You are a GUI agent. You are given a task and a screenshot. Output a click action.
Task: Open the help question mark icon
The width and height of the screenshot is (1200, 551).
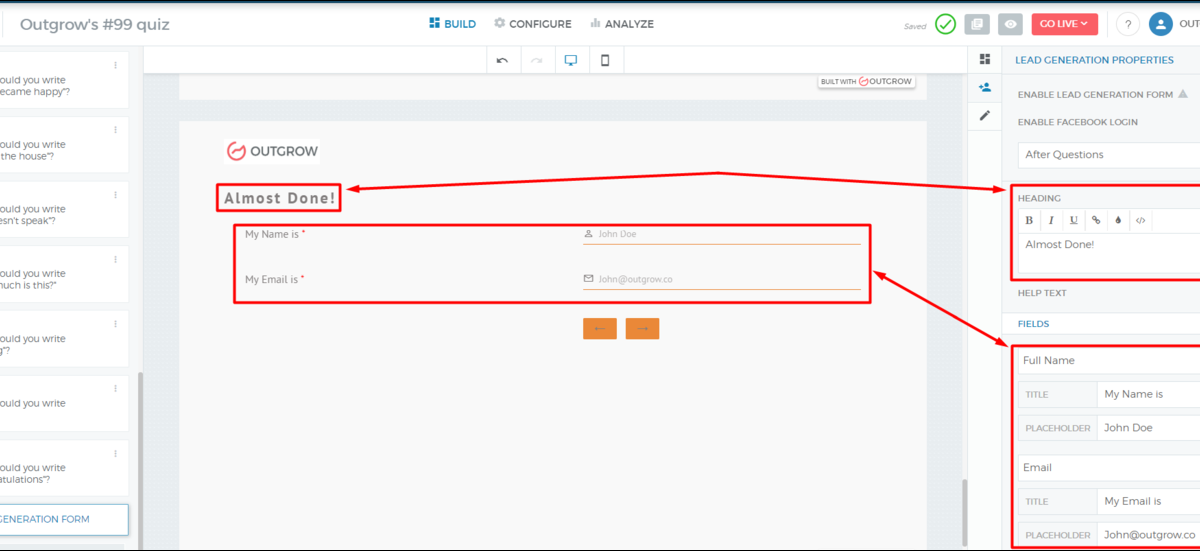click(x=1127, y=25)
